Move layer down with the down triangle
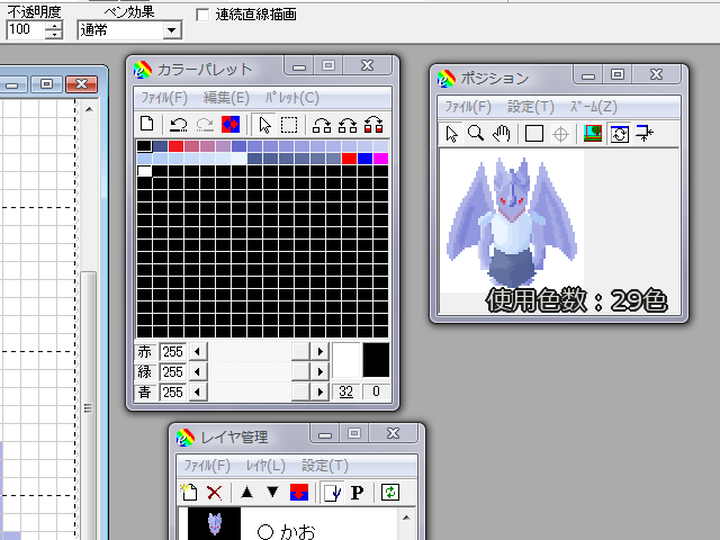720x540 pixels. coord(273,492)
